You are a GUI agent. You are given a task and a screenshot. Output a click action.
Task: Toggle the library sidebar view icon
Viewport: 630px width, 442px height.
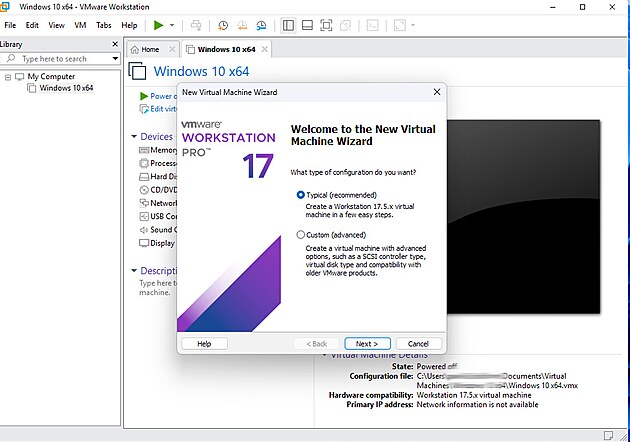pyautogui.click(x=289, y=24)
